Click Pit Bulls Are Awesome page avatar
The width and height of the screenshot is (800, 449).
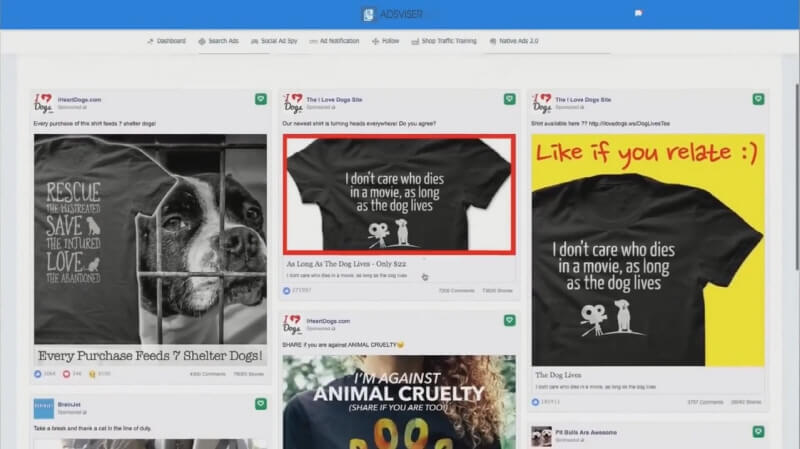pos(542,437)
